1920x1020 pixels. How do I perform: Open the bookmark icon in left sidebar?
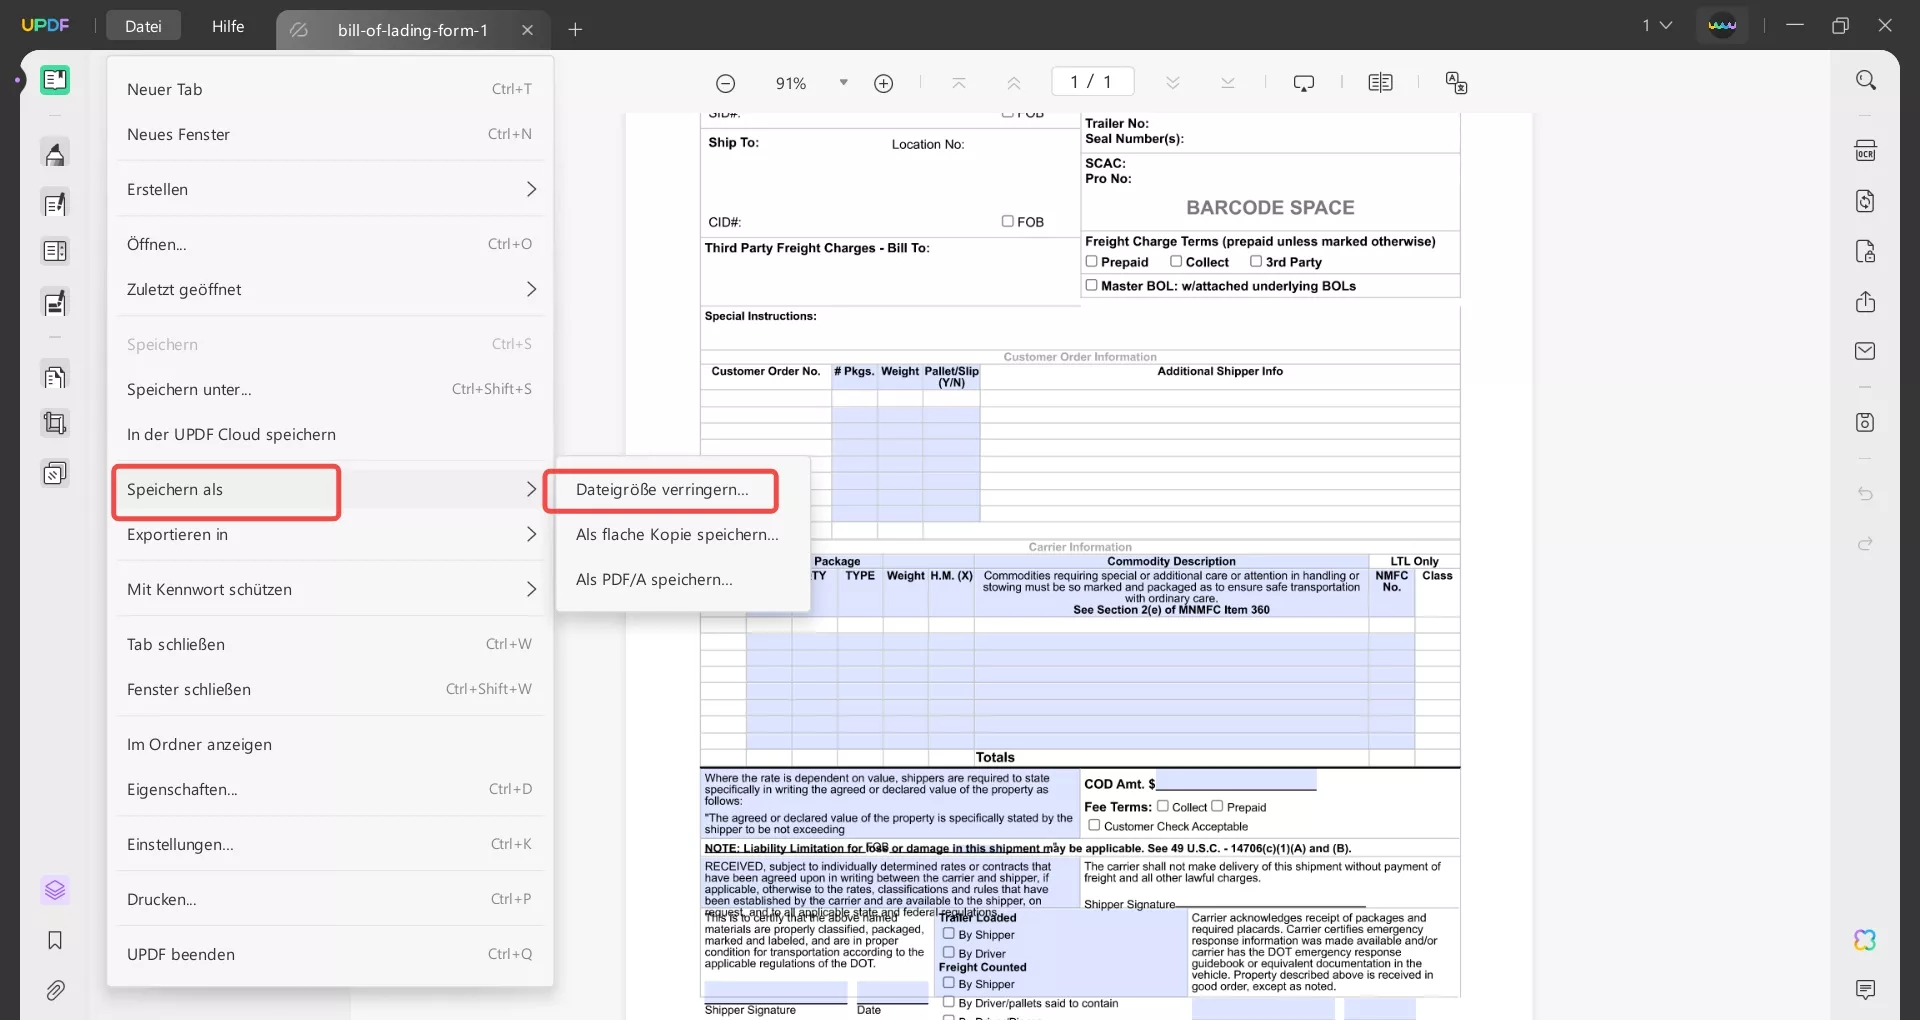(55, 940)
